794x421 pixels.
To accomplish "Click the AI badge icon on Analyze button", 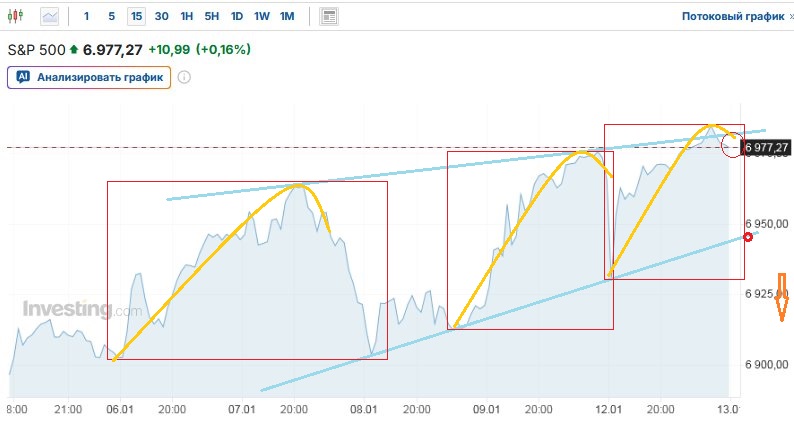I will (x=22, y=78).
